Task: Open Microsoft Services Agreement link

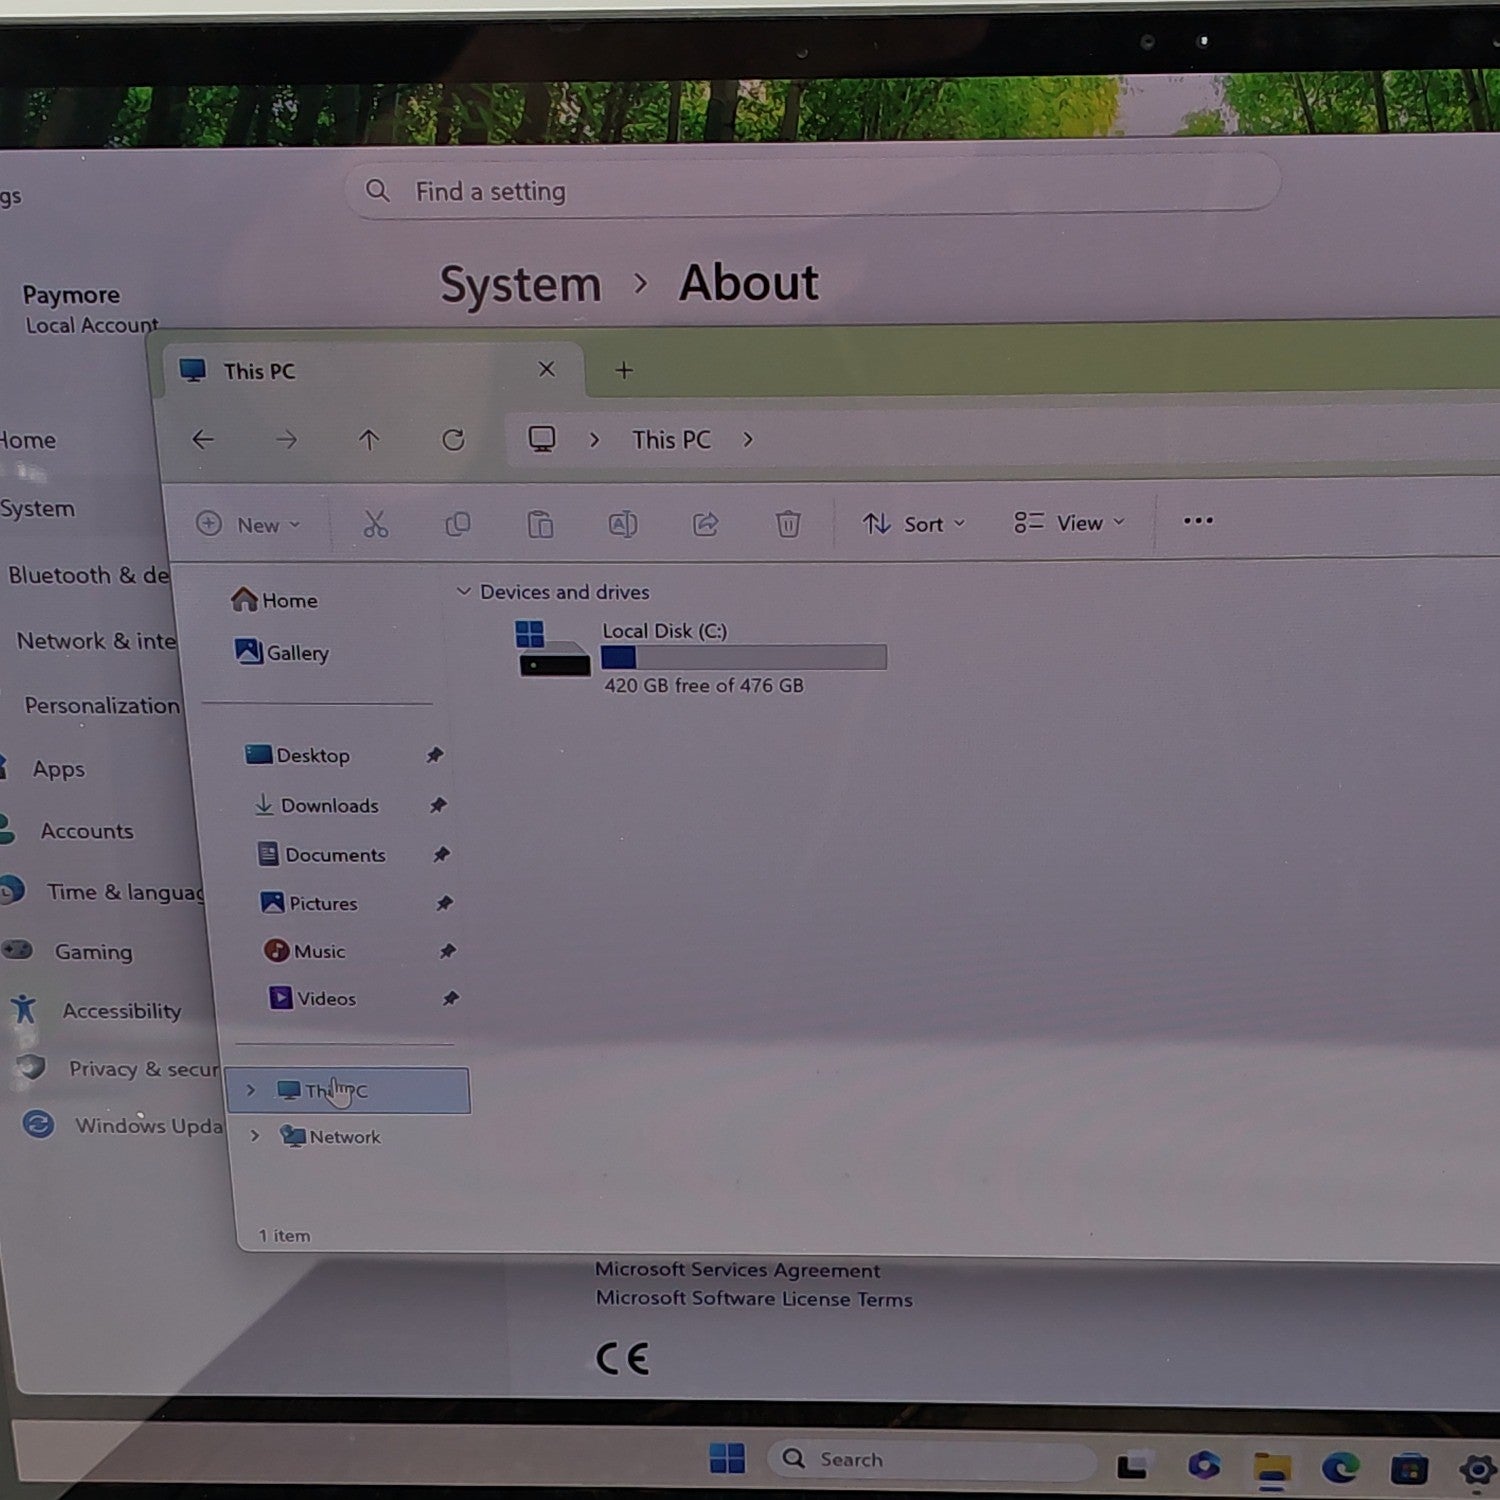Action: click(x=738, y=1270)
